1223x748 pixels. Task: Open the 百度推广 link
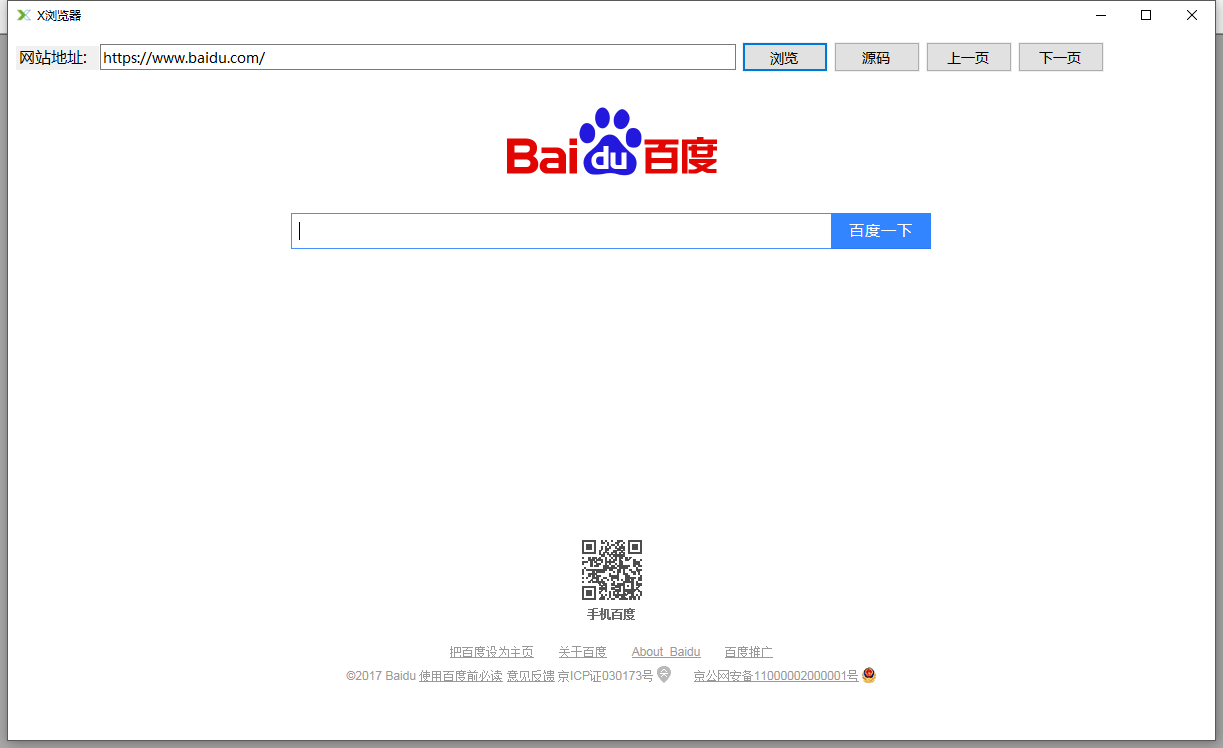point(748,652)
